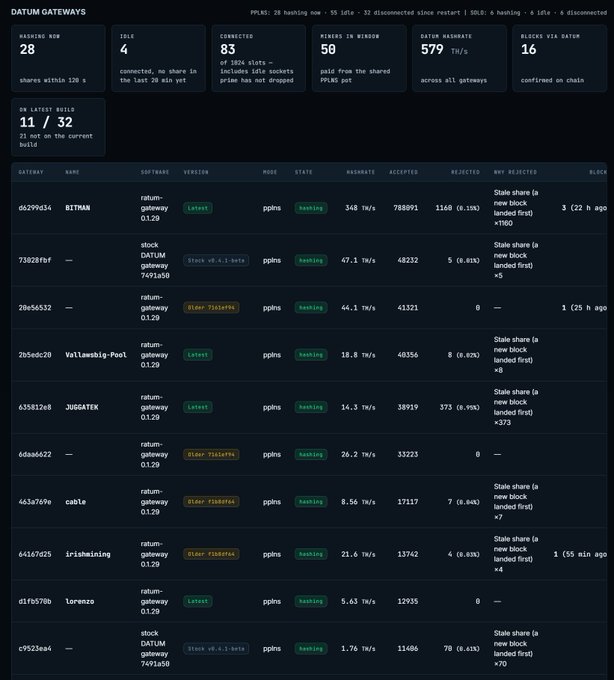Click the 1 (55 min ago) block cell

pos(580,554)
